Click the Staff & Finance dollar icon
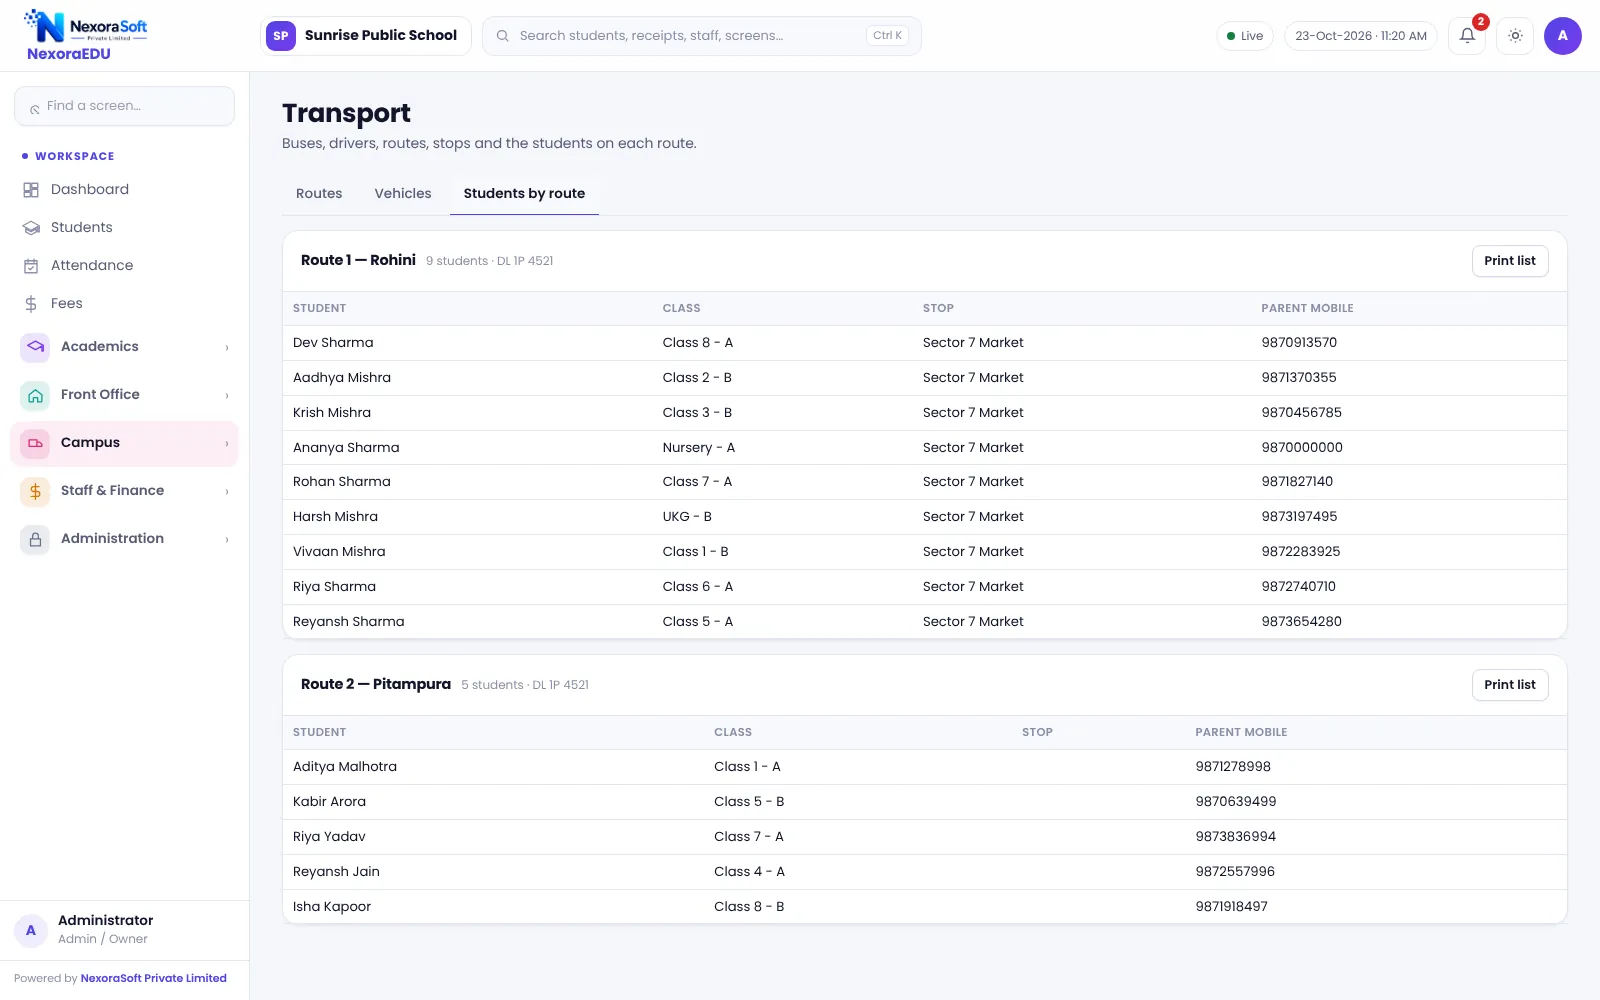 pyautogui.click(x=35, y=491)
